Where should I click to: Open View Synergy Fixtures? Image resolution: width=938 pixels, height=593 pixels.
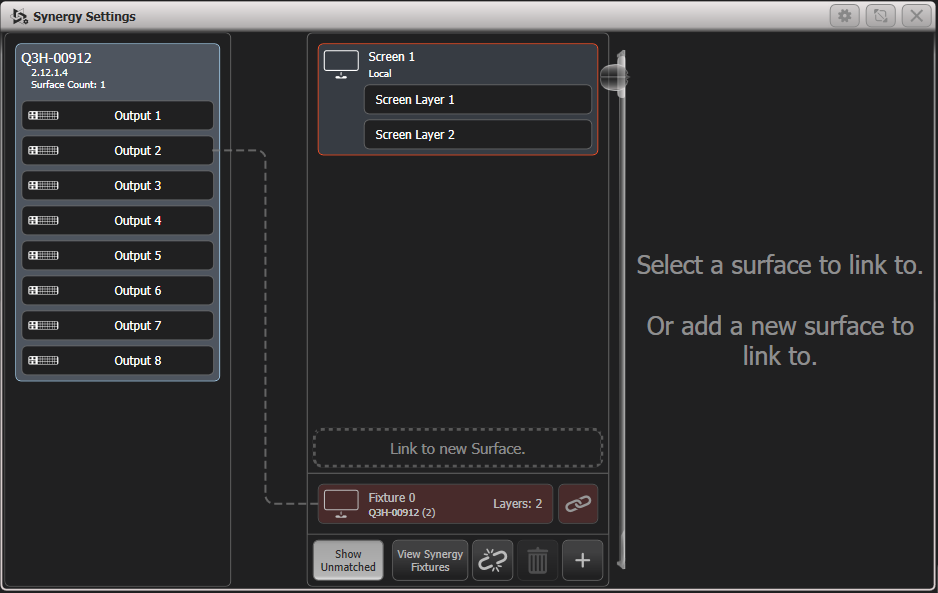pyautogui.click(x=429, y=560)
